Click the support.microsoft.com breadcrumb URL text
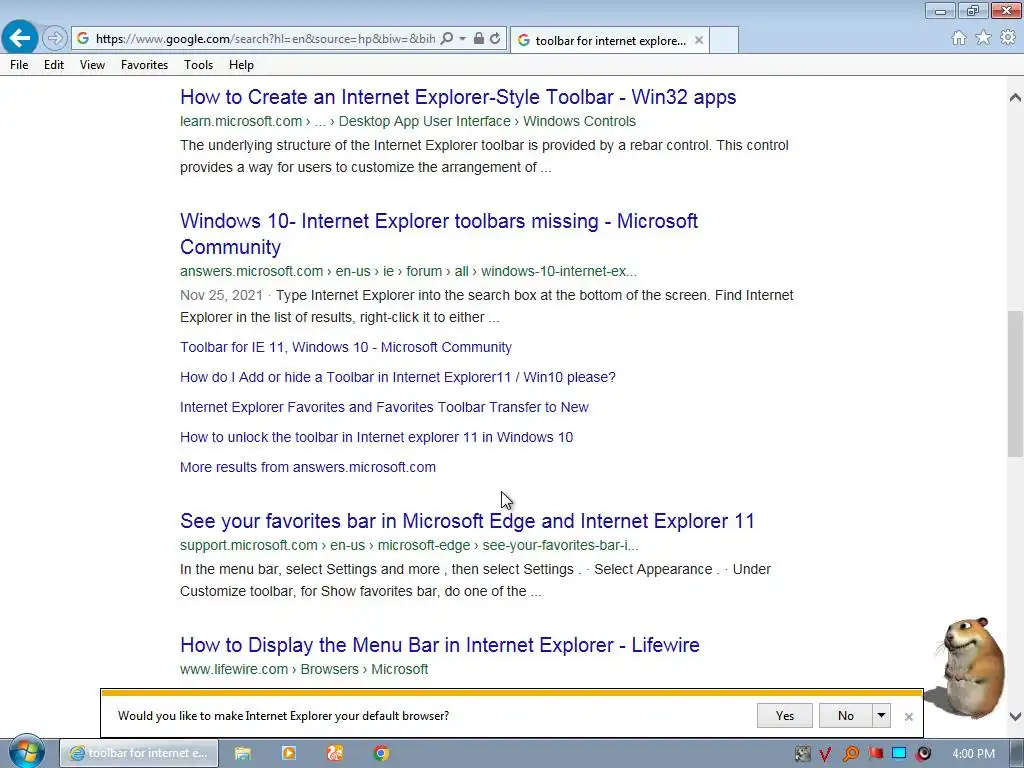The height and width of the screenshot is (768, 1024). [x=409, y=545]
